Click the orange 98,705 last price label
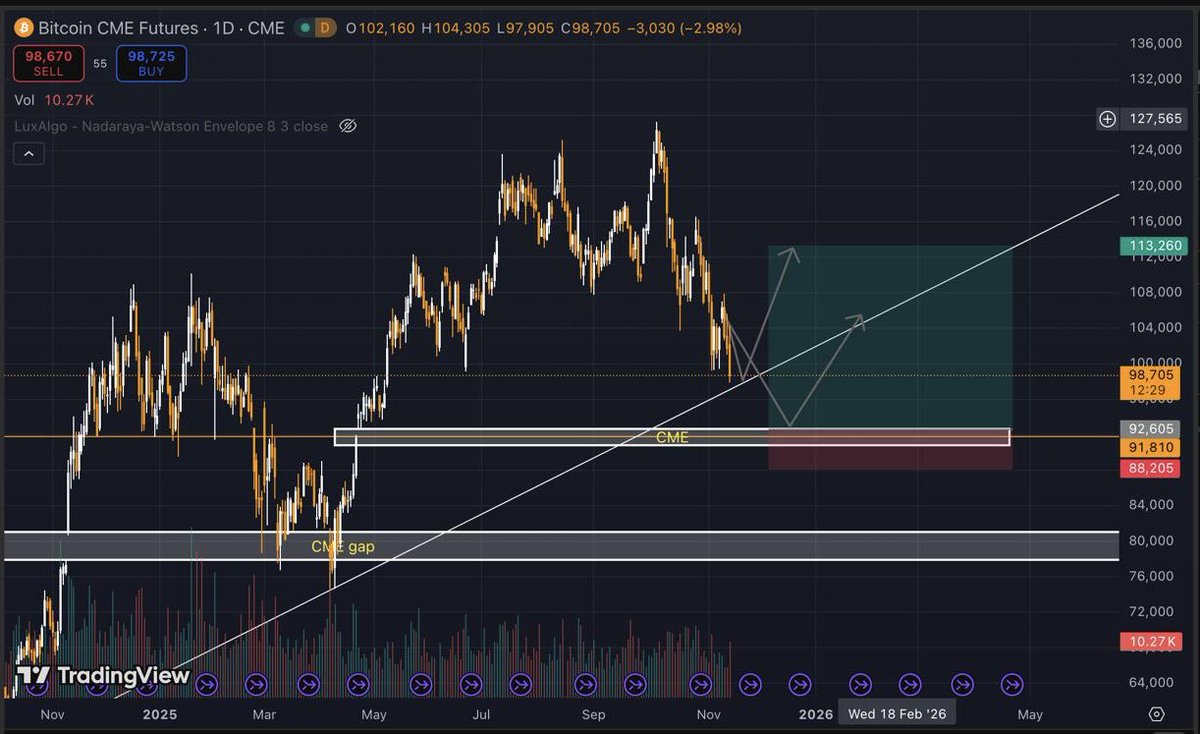1200x734 pixels. click(1152, 375)
